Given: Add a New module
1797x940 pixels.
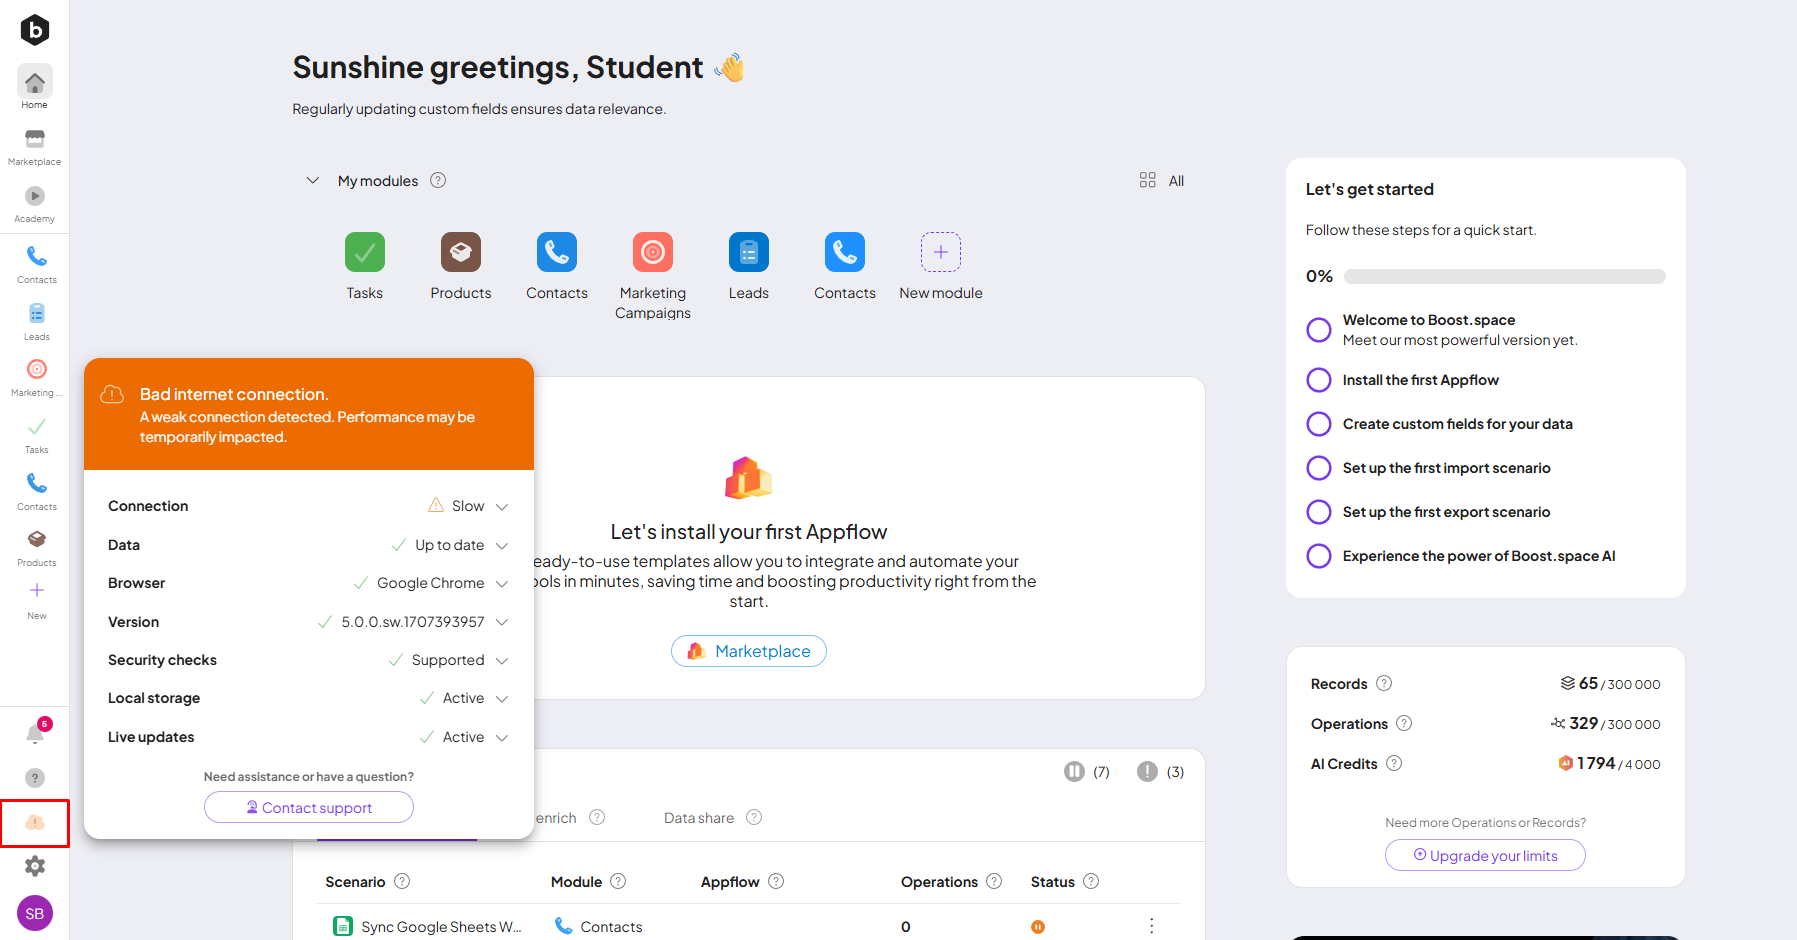Looking at the screenshot, I should click(x=940, y=253).
